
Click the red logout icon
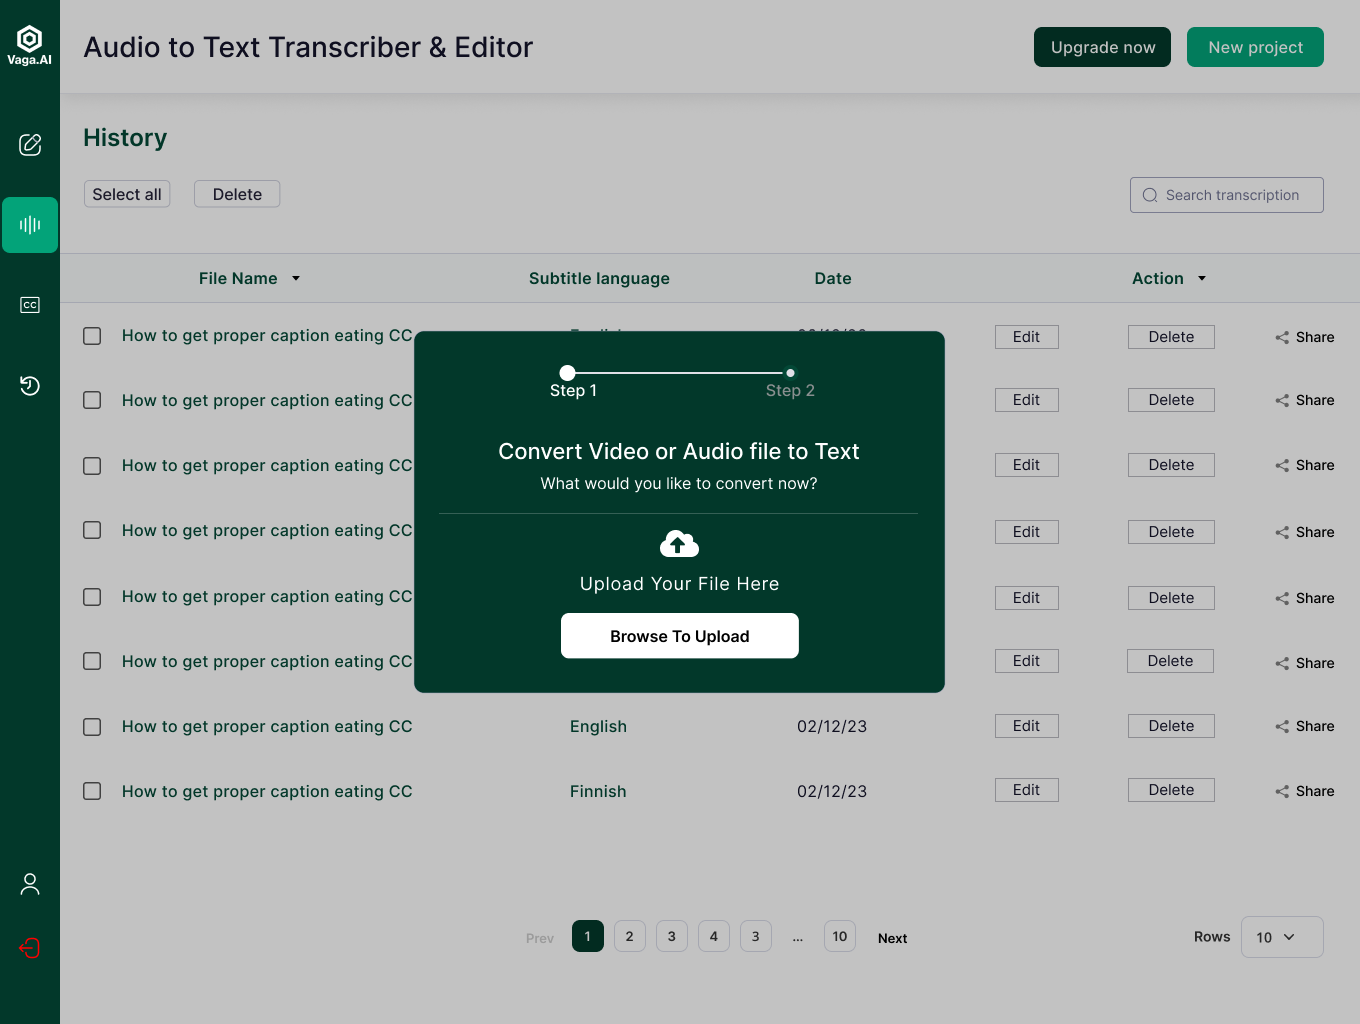click(x=30, y=948)
